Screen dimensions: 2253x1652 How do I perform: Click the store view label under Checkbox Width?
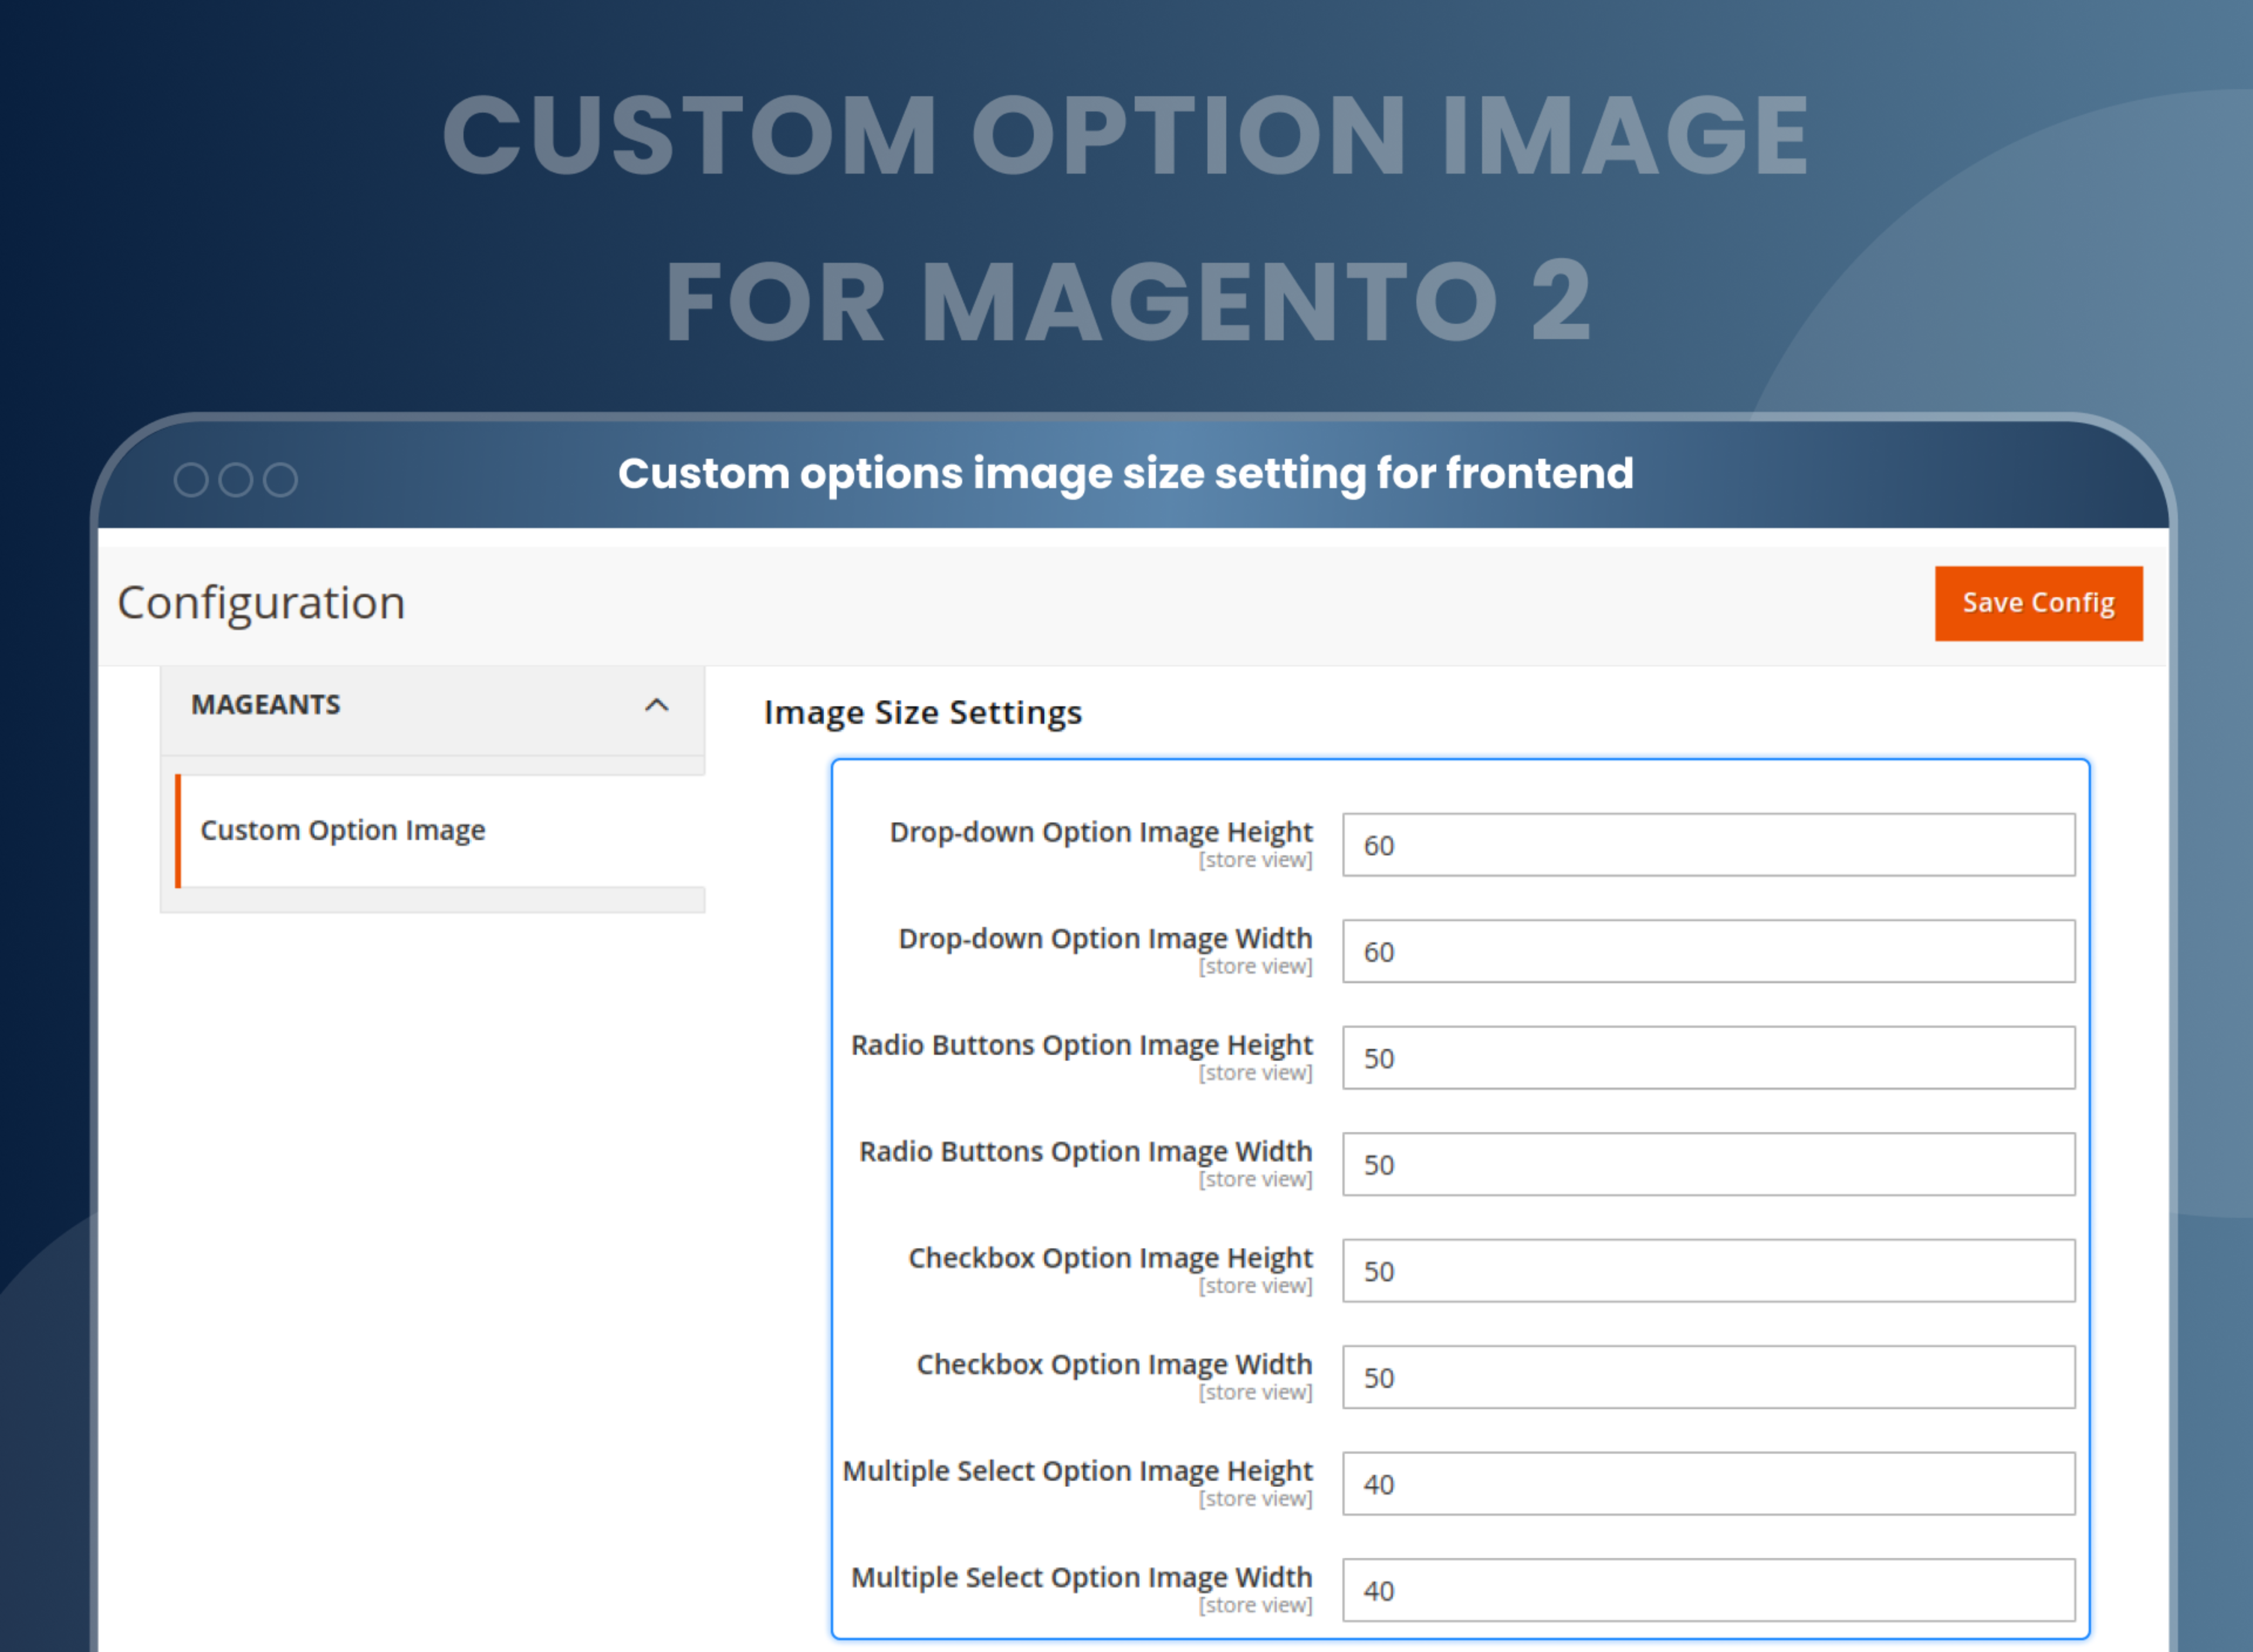pyautogui.click(x=1257, y=1392)
